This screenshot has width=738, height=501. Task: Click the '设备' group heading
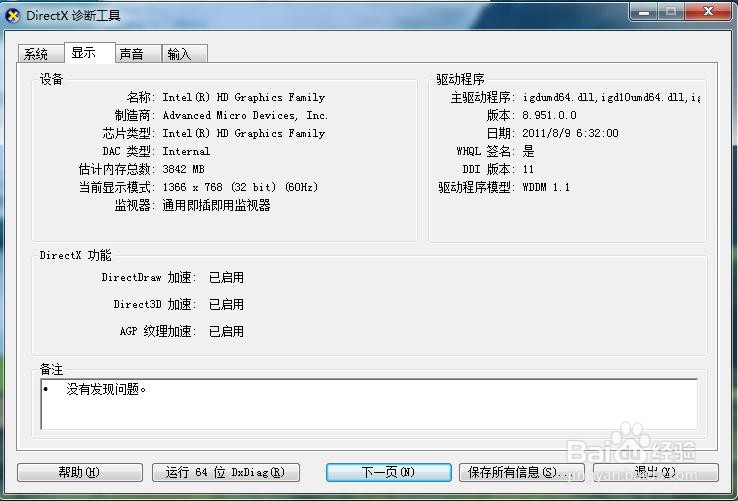click(51, 79)
